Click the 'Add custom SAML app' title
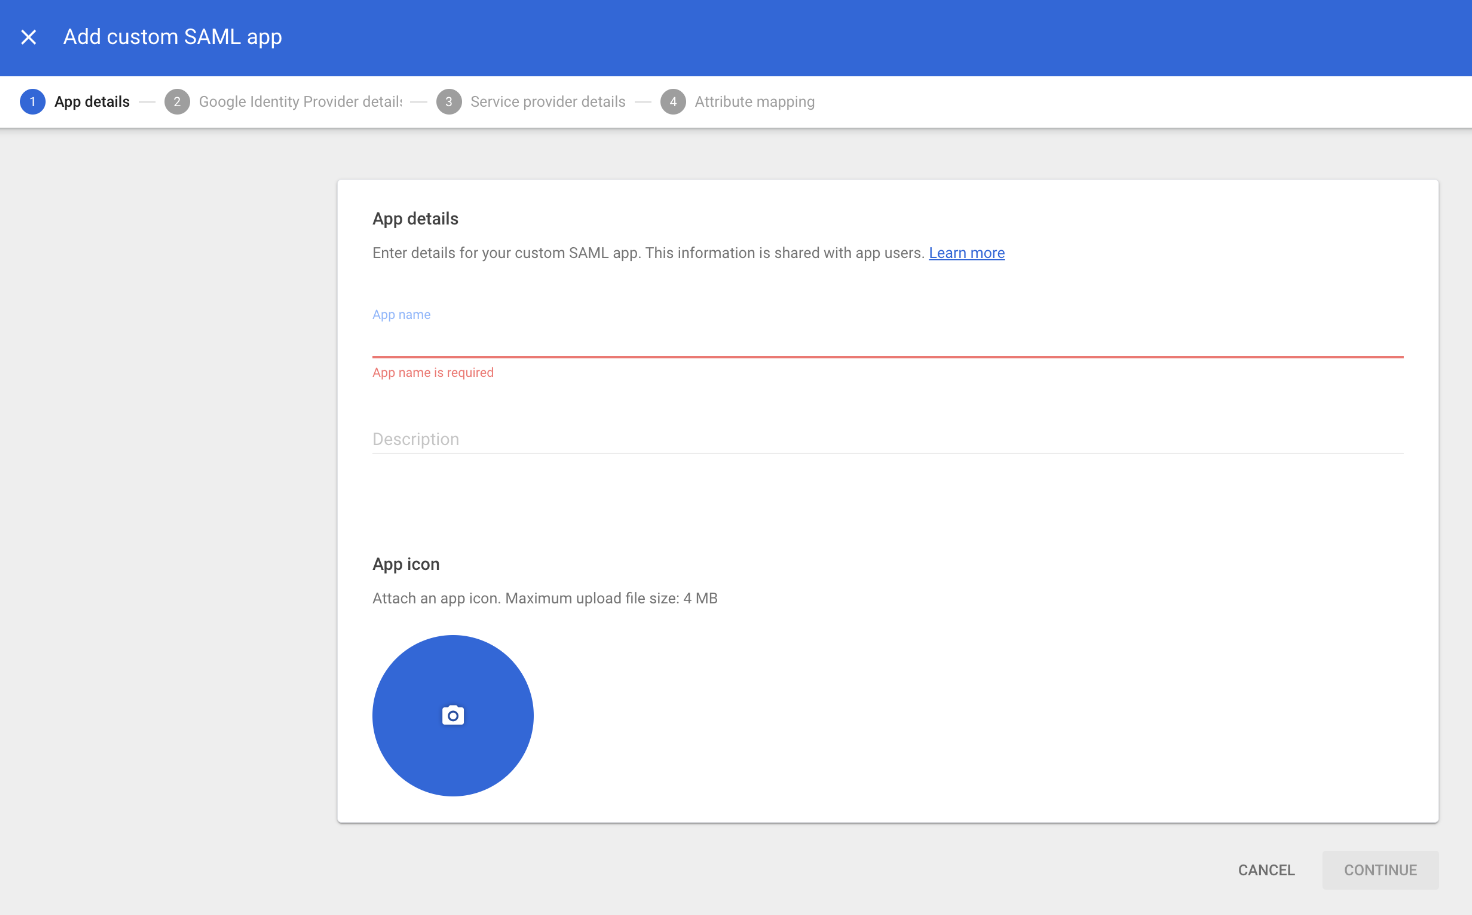Viewport: 1472px width, 915px height. (x=172, y=37)
